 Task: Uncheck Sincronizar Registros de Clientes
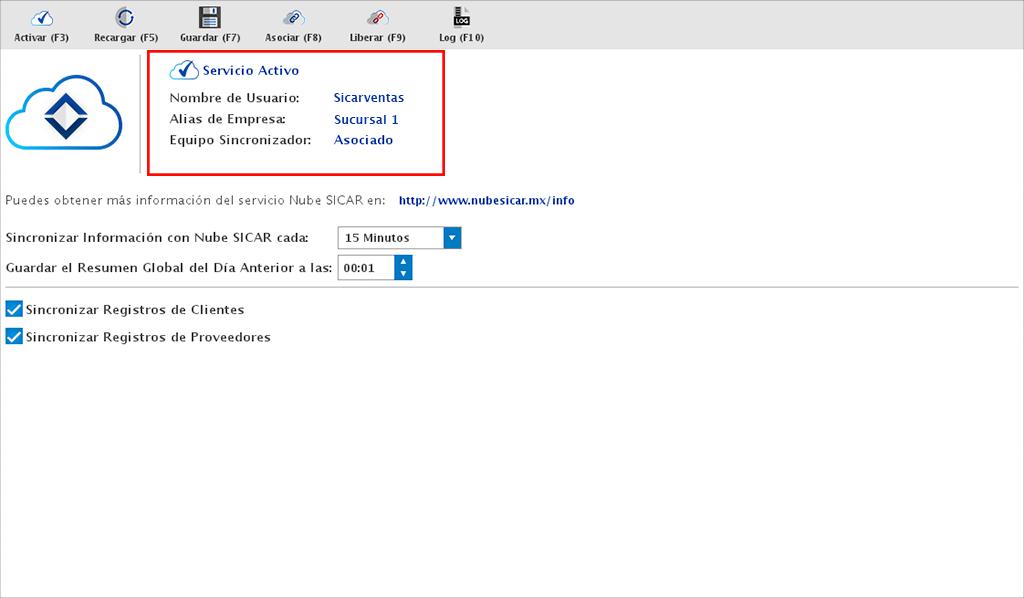[14, 310]
